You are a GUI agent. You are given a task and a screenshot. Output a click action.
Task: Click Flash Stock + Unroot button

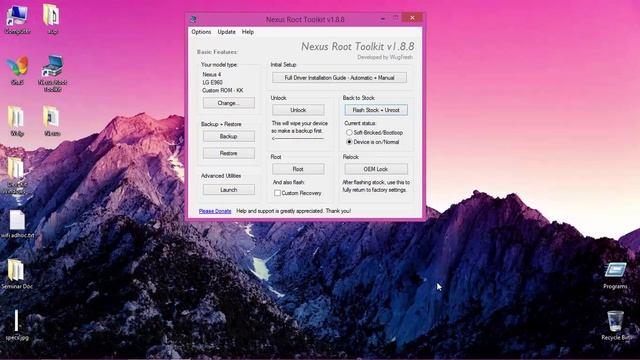tap(376, 110)
